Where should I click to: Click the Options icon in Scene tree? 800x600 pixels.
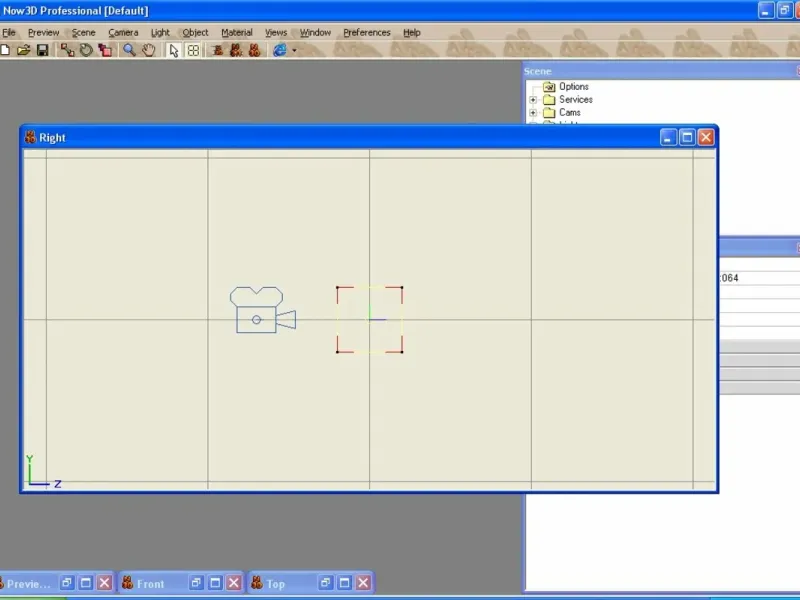tap(549, 87)
